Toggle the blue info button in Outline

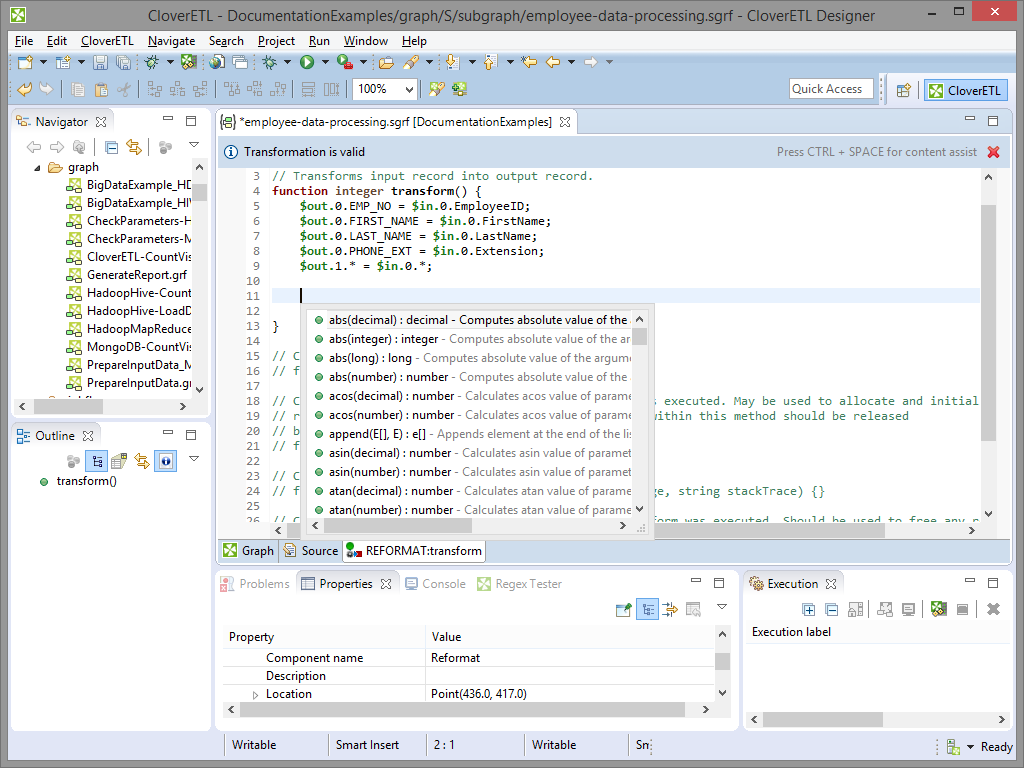[x=165, y=460]
